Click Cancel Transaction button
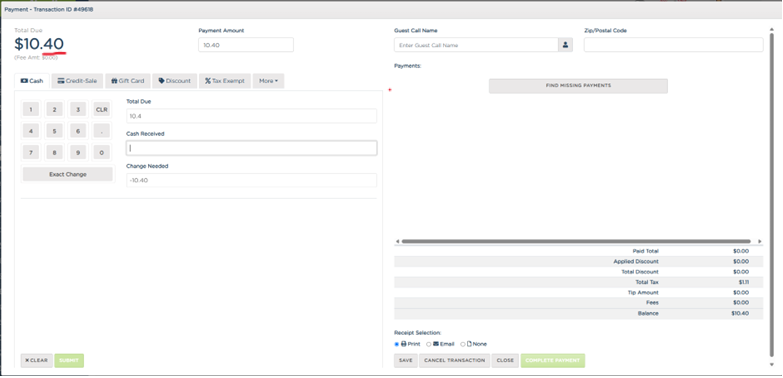783x378 pixels. coord(454,361)
